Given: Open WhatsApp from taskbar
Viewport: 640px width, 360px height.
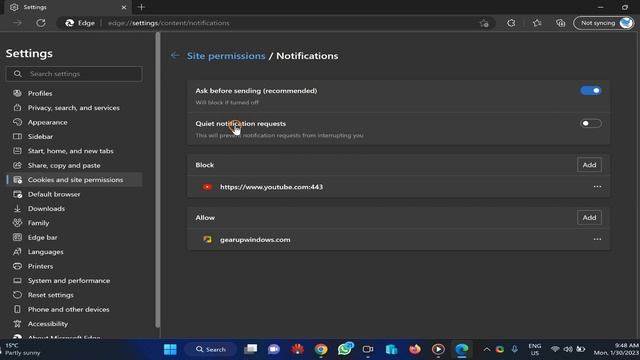Looking at the screenshot, I should [x=345, y=349].
